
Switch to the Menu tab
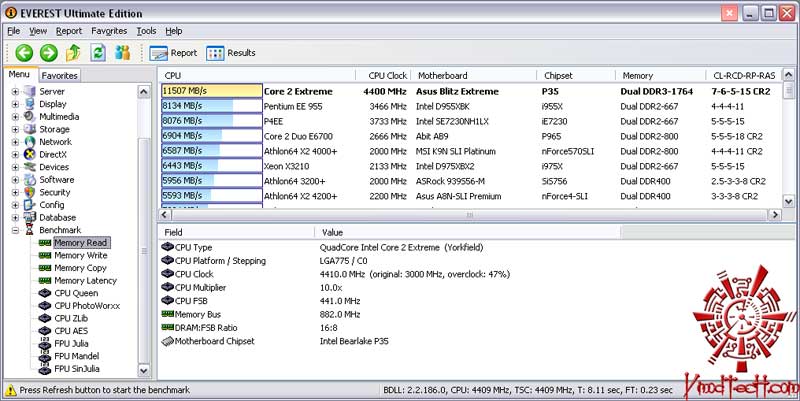tap(19, 74)
